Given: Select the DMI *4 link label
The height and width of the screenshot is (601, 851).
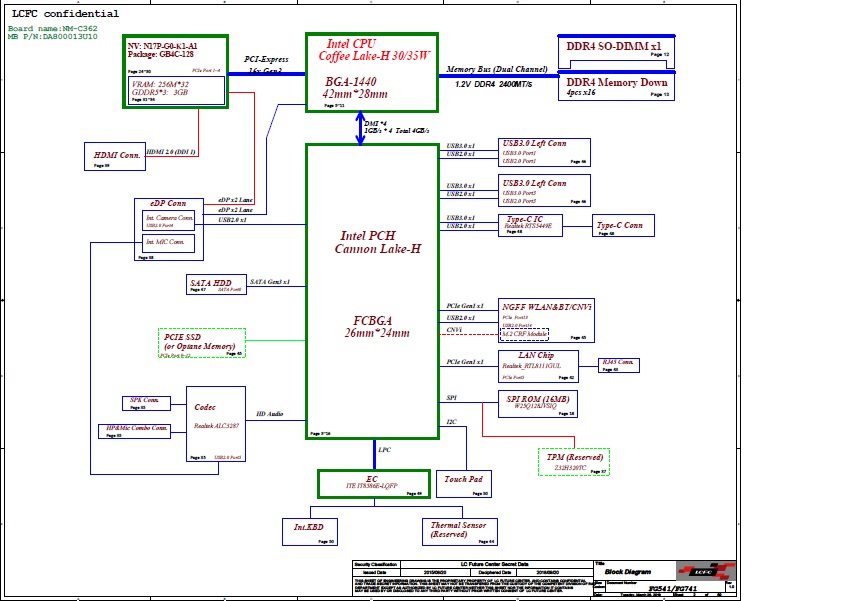Looking at the screenshot, I should [x=375, y=124].
